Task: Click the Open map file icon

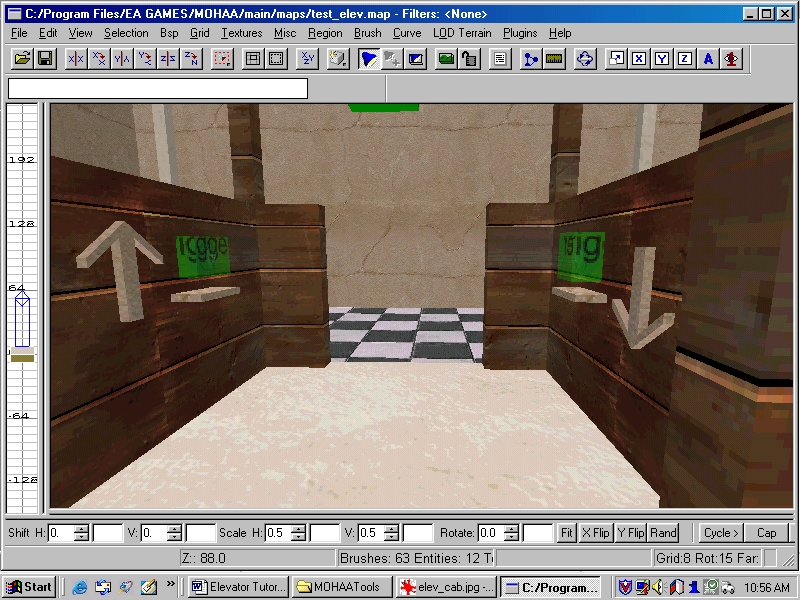Action: click(22, 59)
